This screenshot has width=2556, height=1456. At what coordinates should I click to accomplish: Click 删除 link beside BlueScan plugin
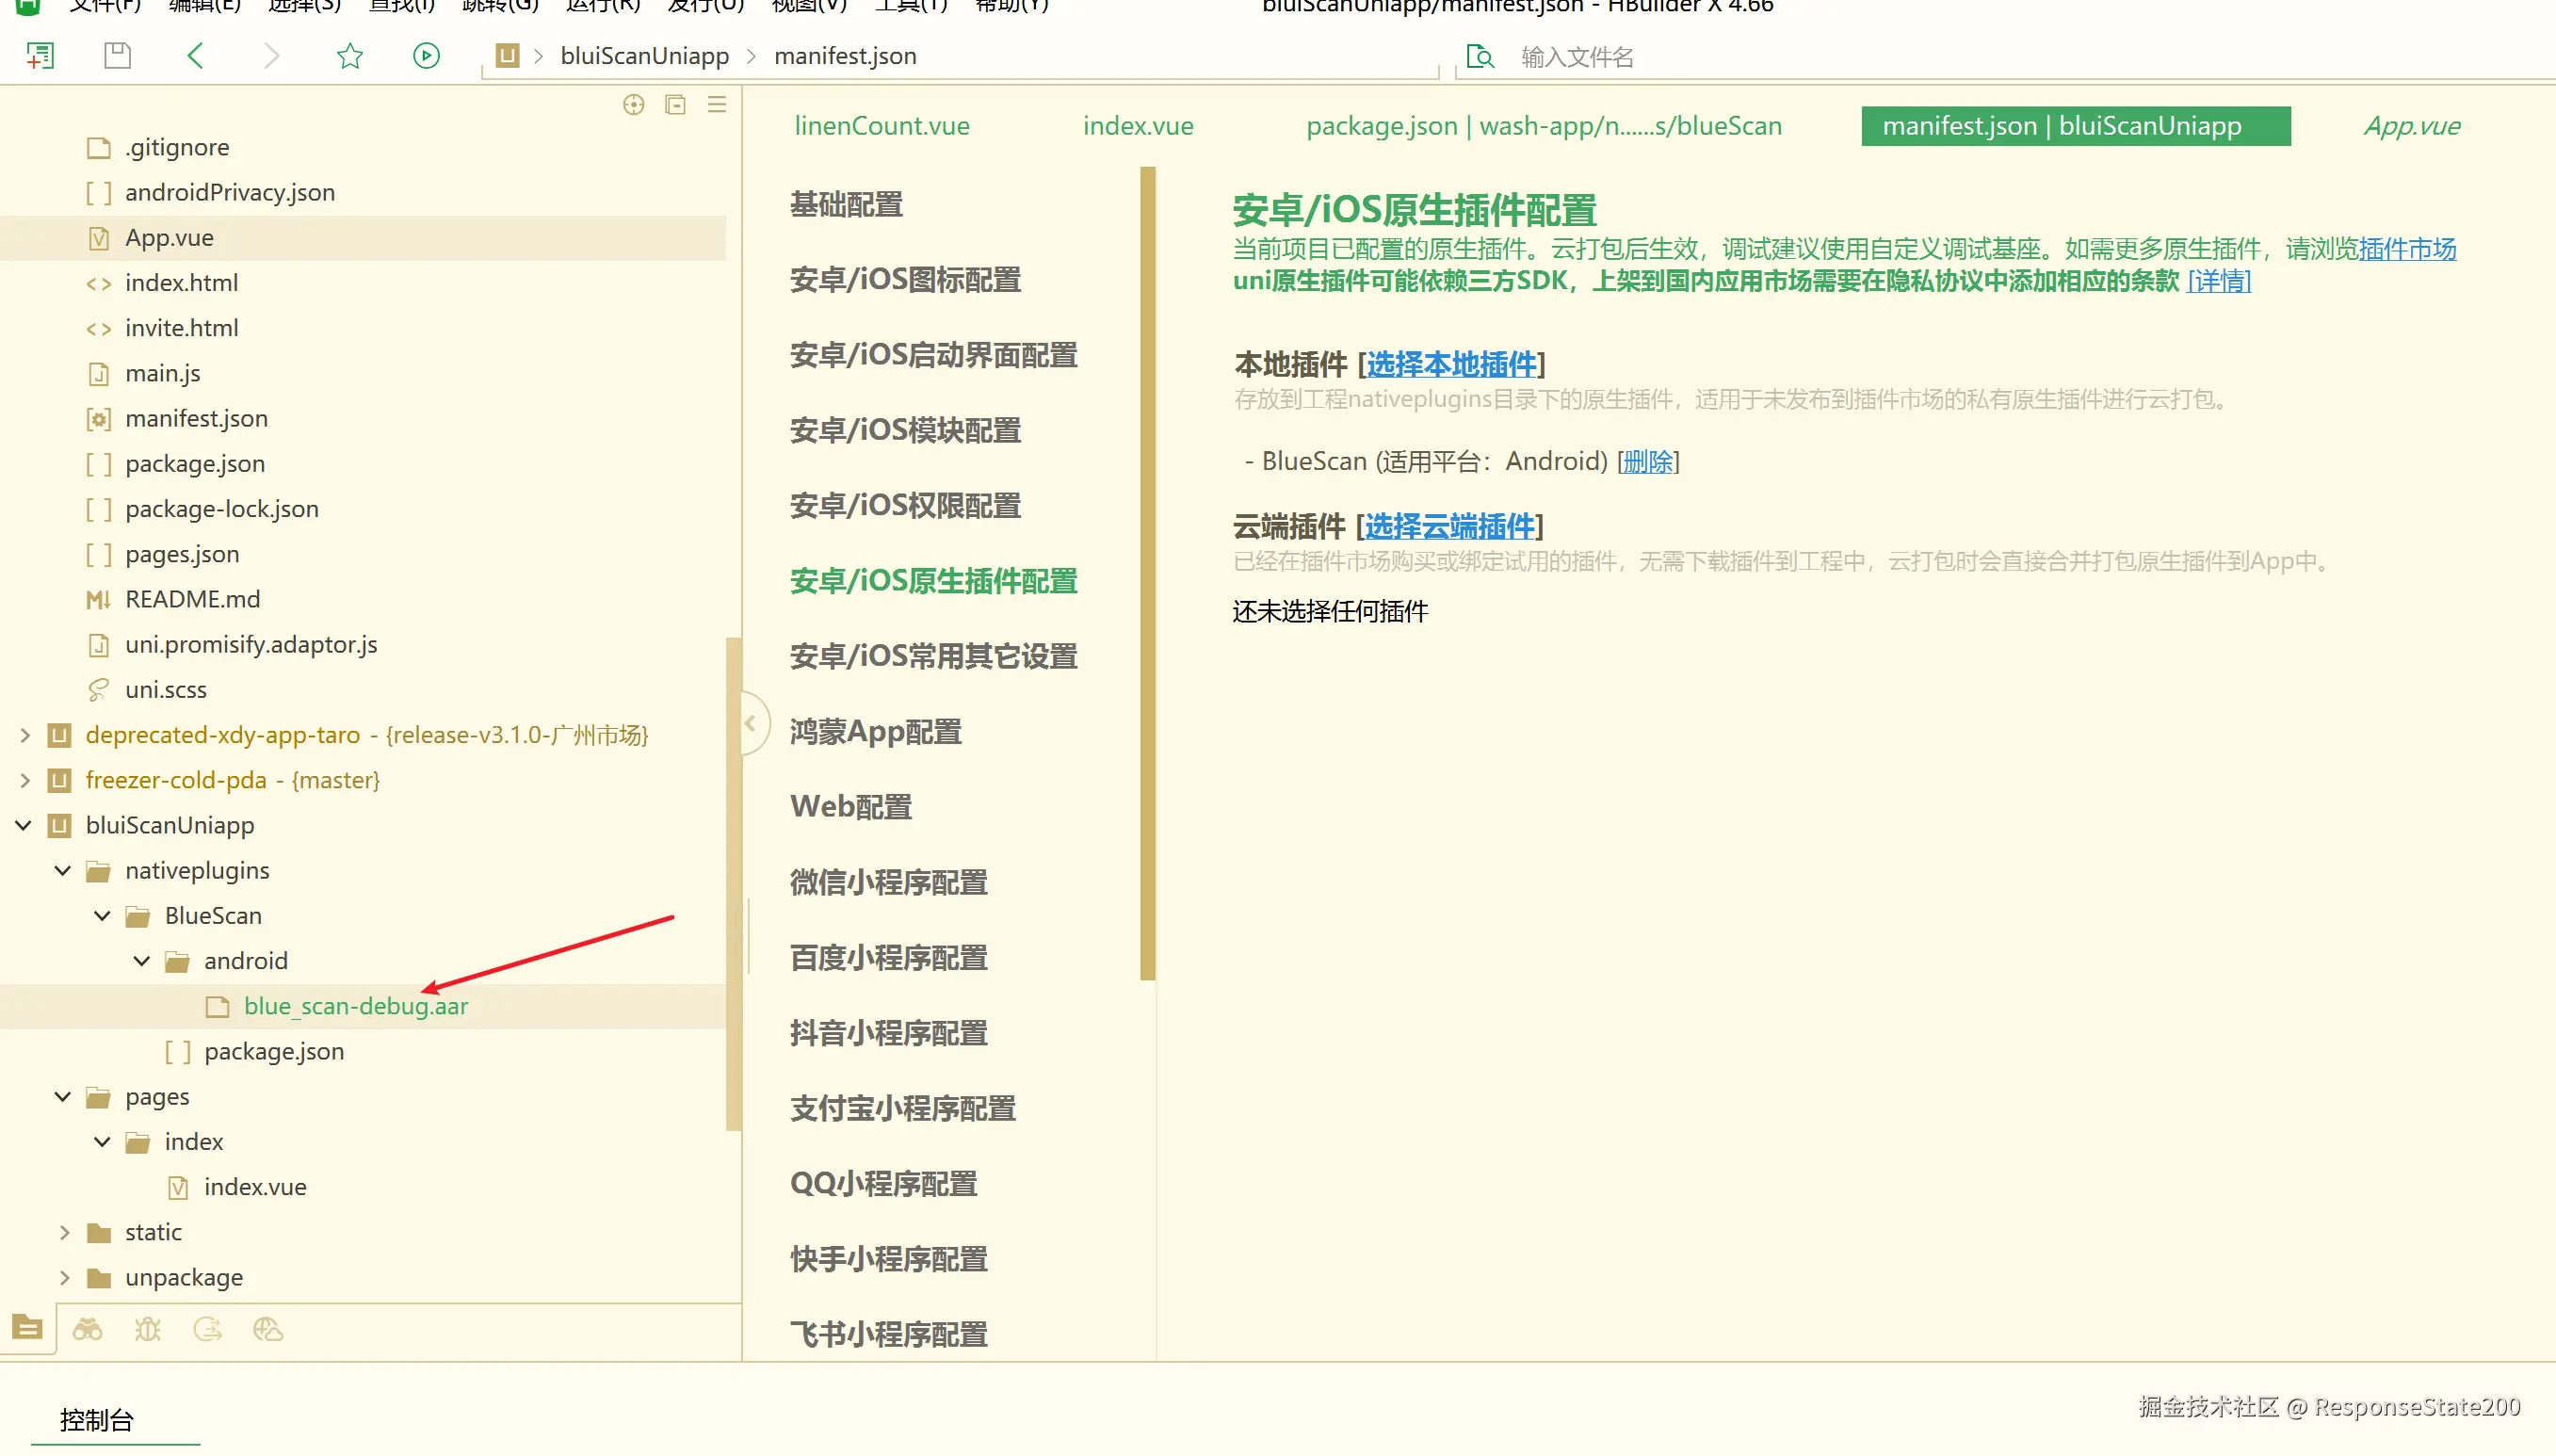coord(1647,461)
